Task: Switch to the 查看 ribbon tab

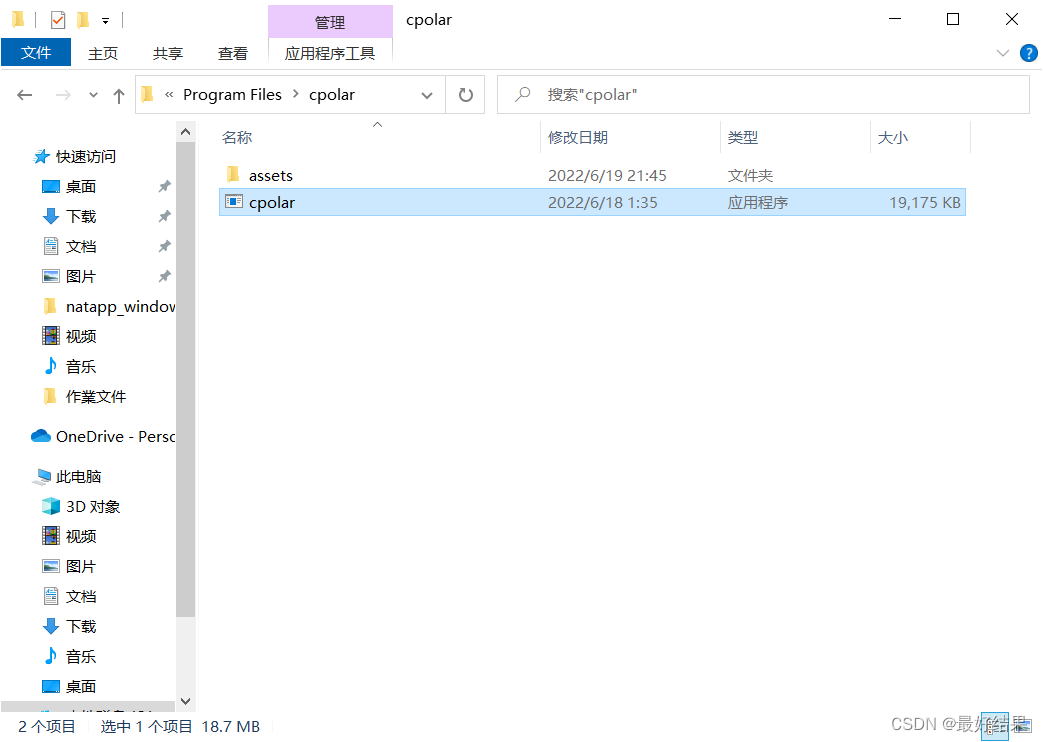Action: click(x=233, y=53)
